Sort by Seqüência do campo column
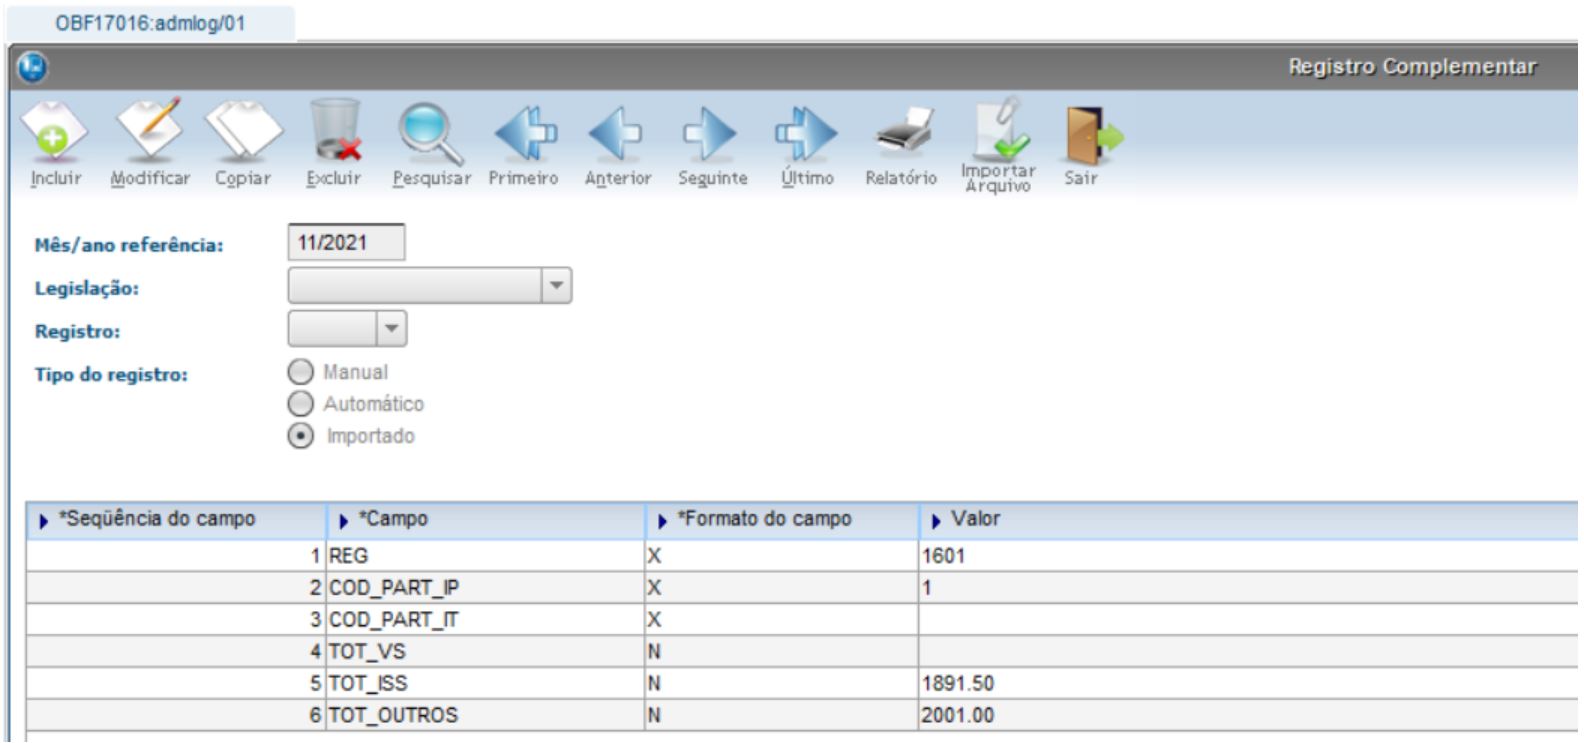Screen dimensions: 1584x743 pos(176,520)
